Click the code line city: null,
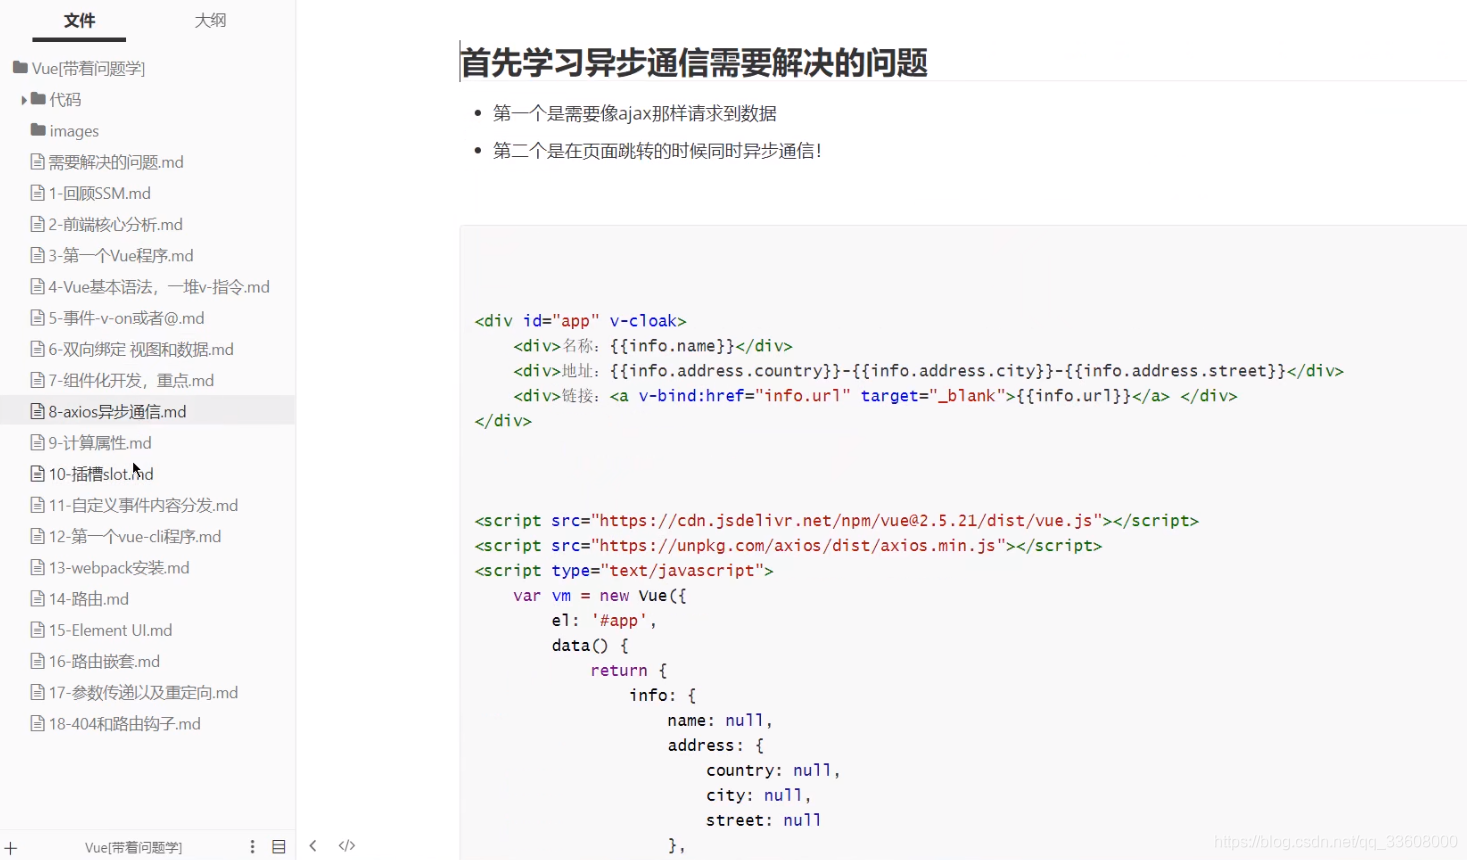1467x860 pixels. tap(759, 796)
